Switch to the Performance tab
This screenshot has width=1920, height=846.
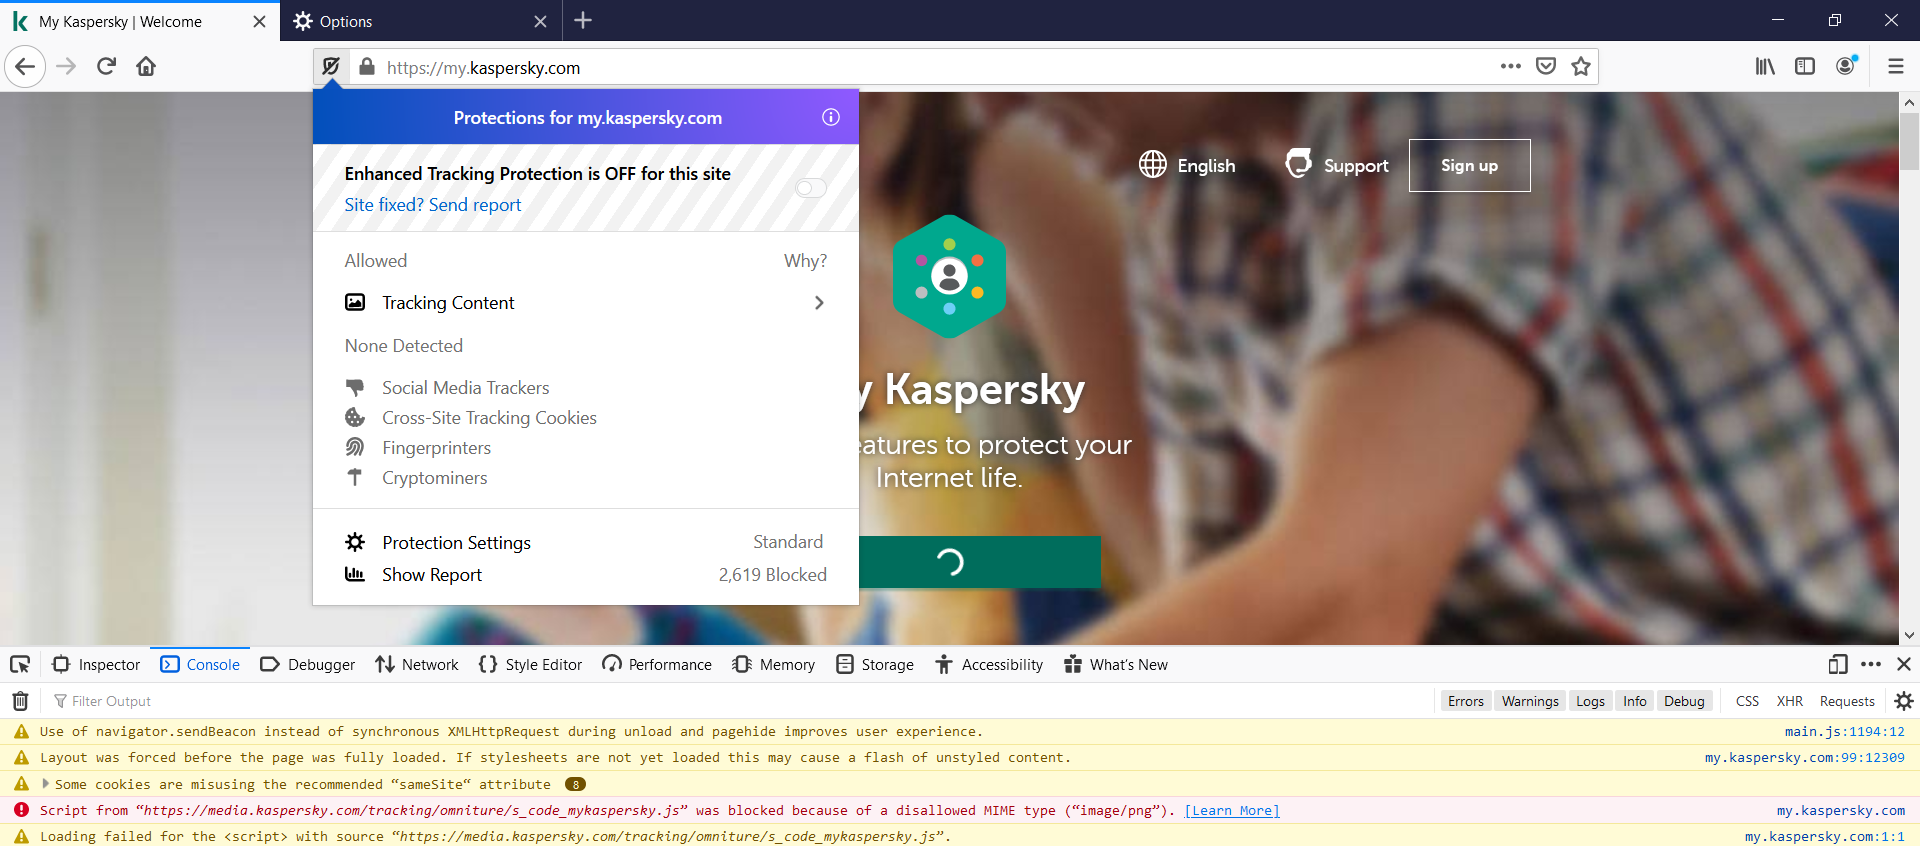click(x=657, y=665)
